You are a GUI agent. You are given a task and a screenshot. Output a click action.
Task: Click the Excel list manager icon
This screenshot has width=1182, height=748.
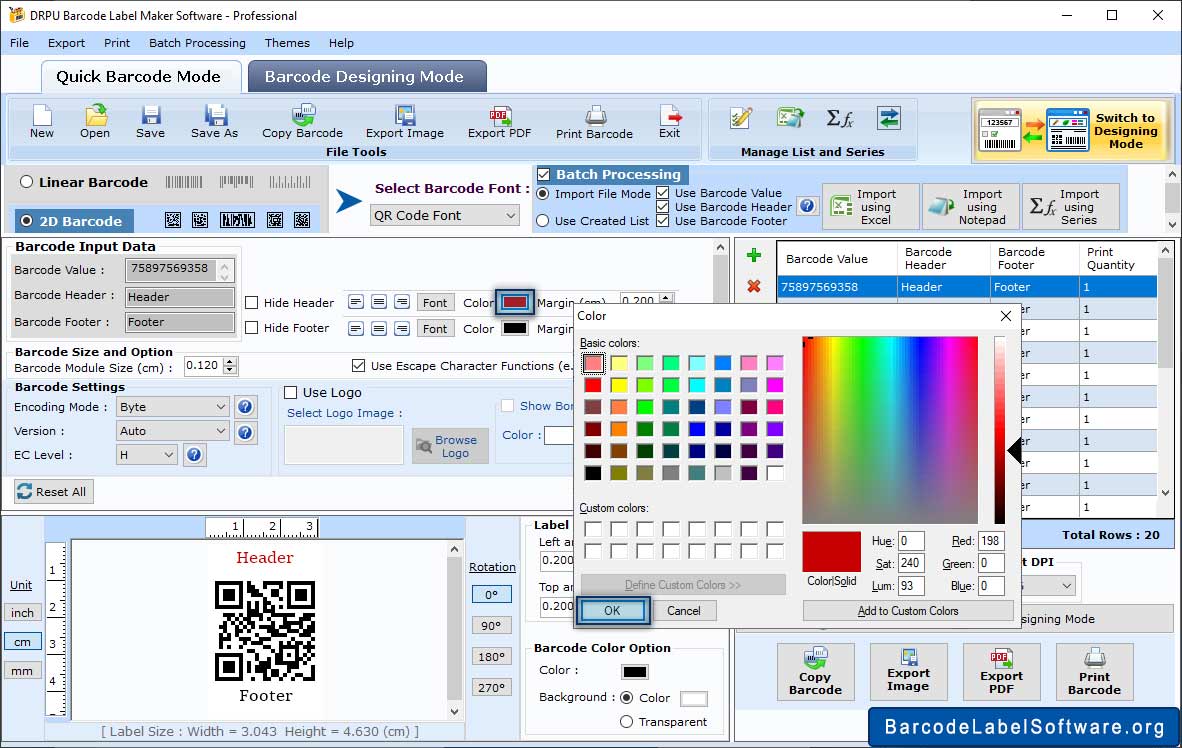pyautogui.click(x=789, y=118)
